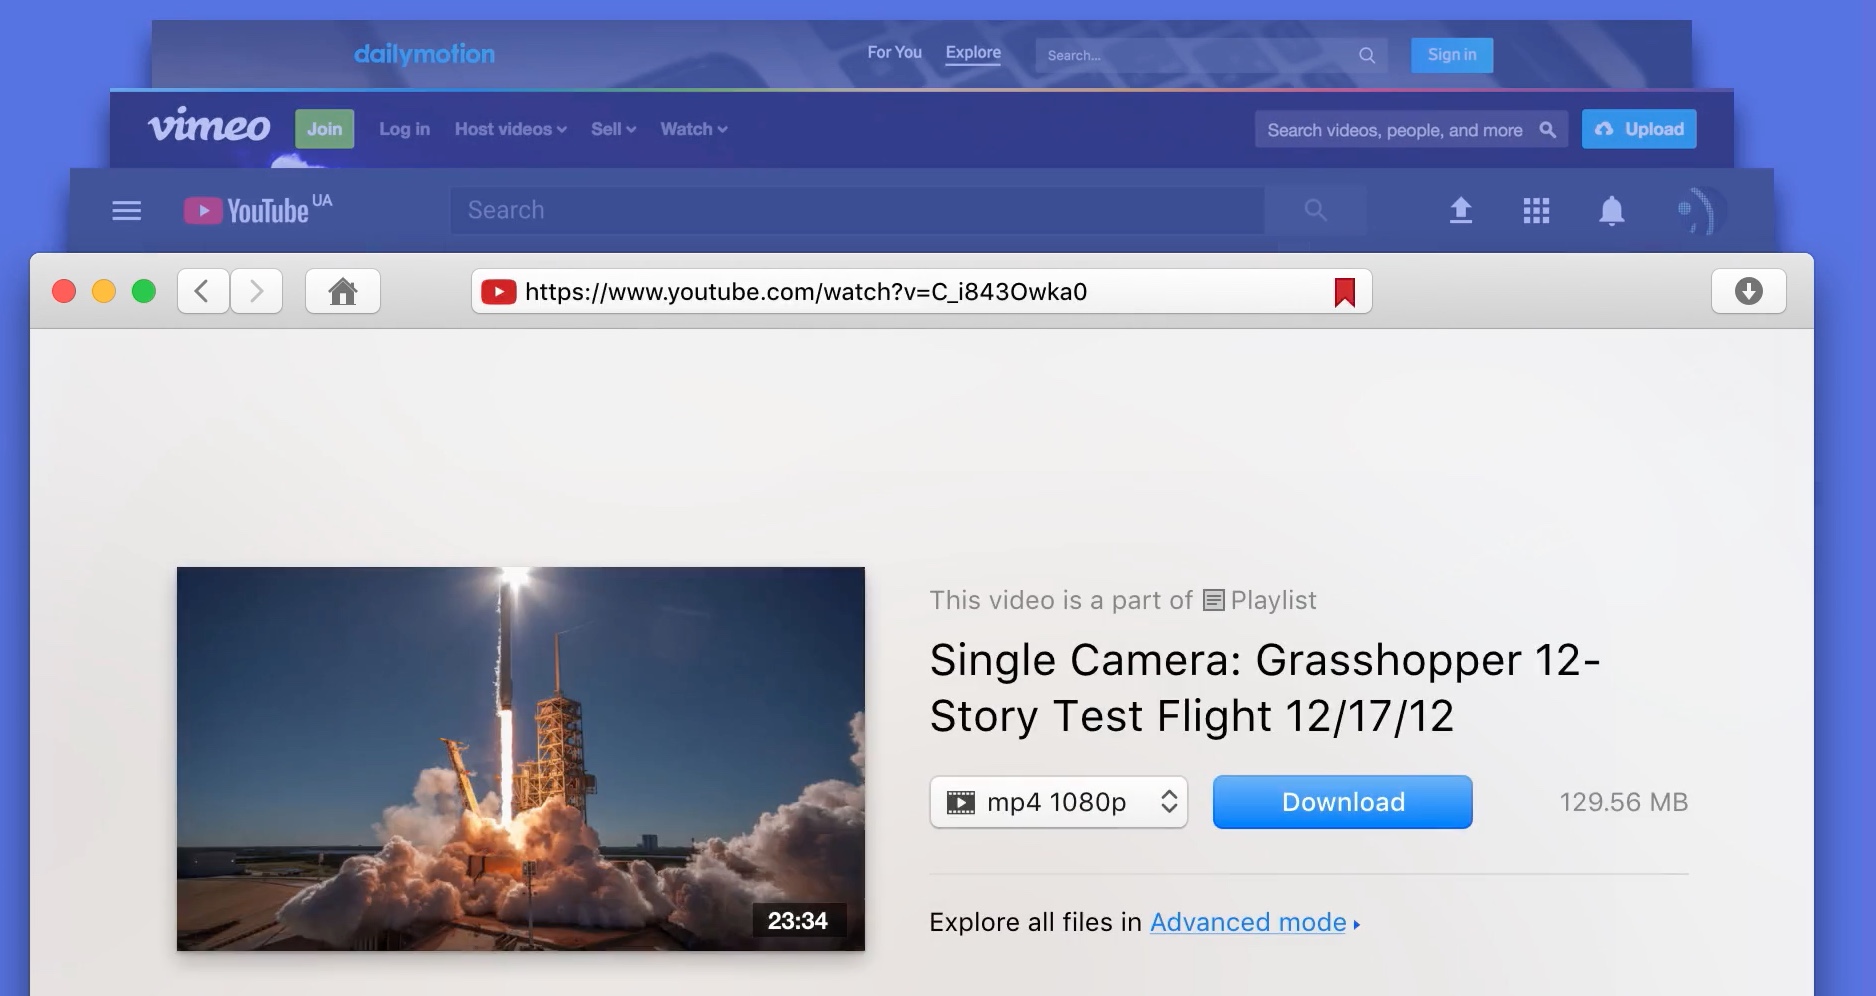Image resolution: width=1876 pixels, height=996 pixels.
Task: Click the Upload button in Vimeo window
Action: pyautogui.click(x=1639, y=129)
